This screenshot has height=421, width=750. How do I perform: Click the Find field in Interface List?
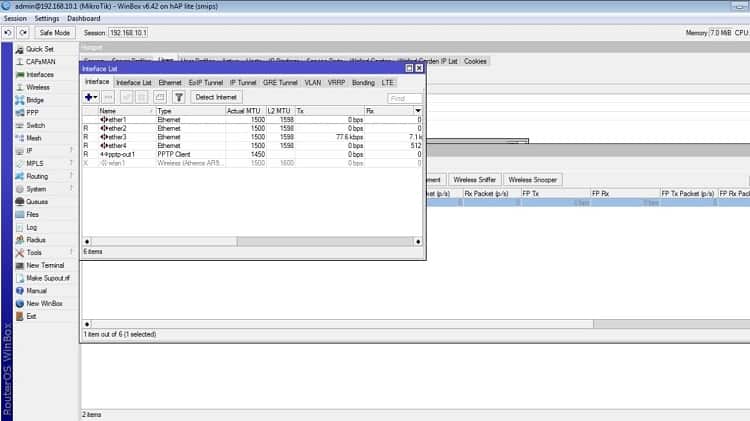pos(405,98)
